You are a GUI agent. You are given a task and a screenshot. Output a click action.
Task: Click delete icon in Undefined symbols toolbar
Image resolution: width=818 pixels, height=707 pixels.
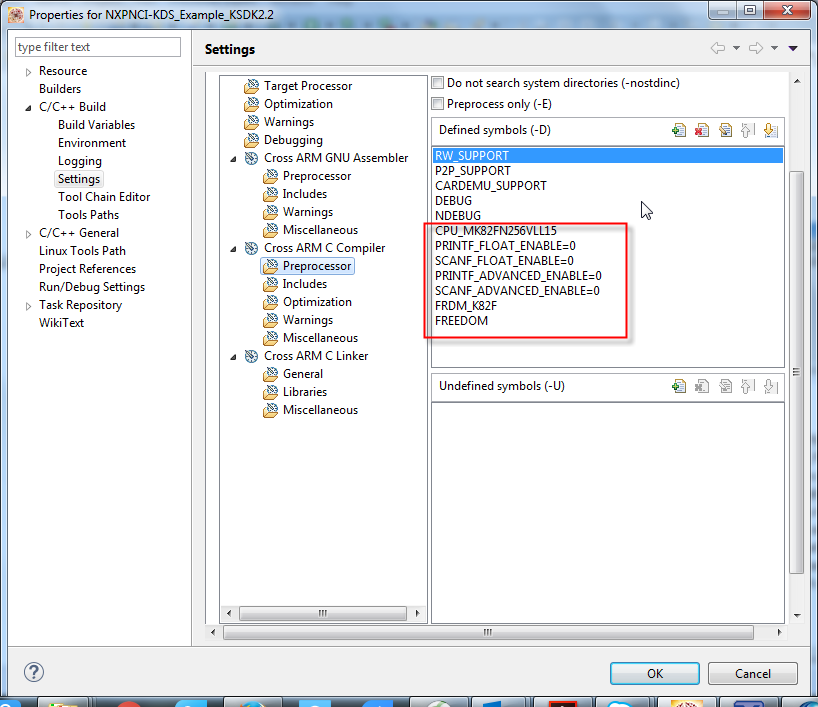pos(702,386)
